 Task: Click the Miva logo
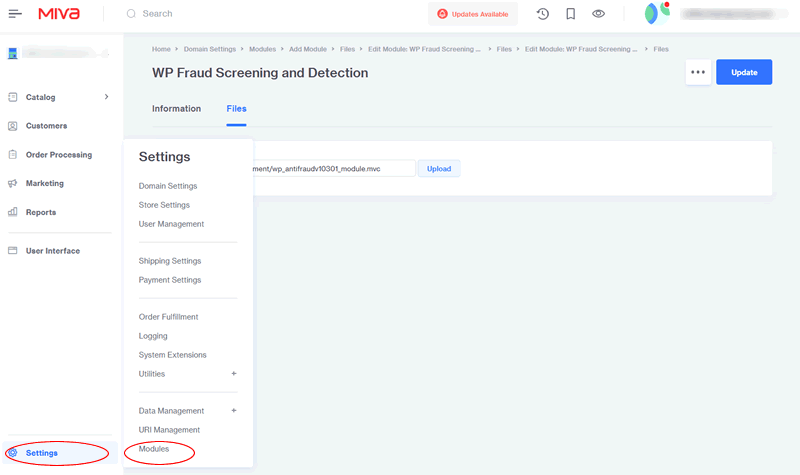coord(59,14)
